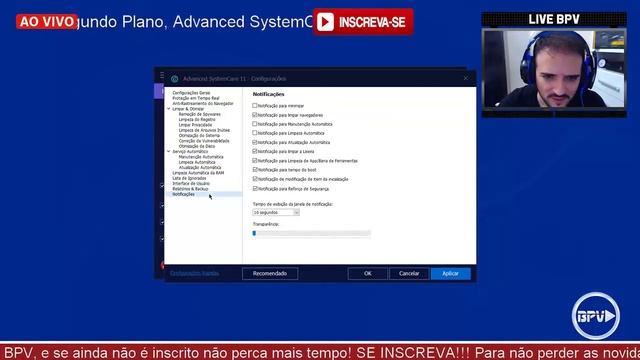
Task: Collapse the 'Limpar & Otimizar' tree node
Action: click(x=169, y=109)
